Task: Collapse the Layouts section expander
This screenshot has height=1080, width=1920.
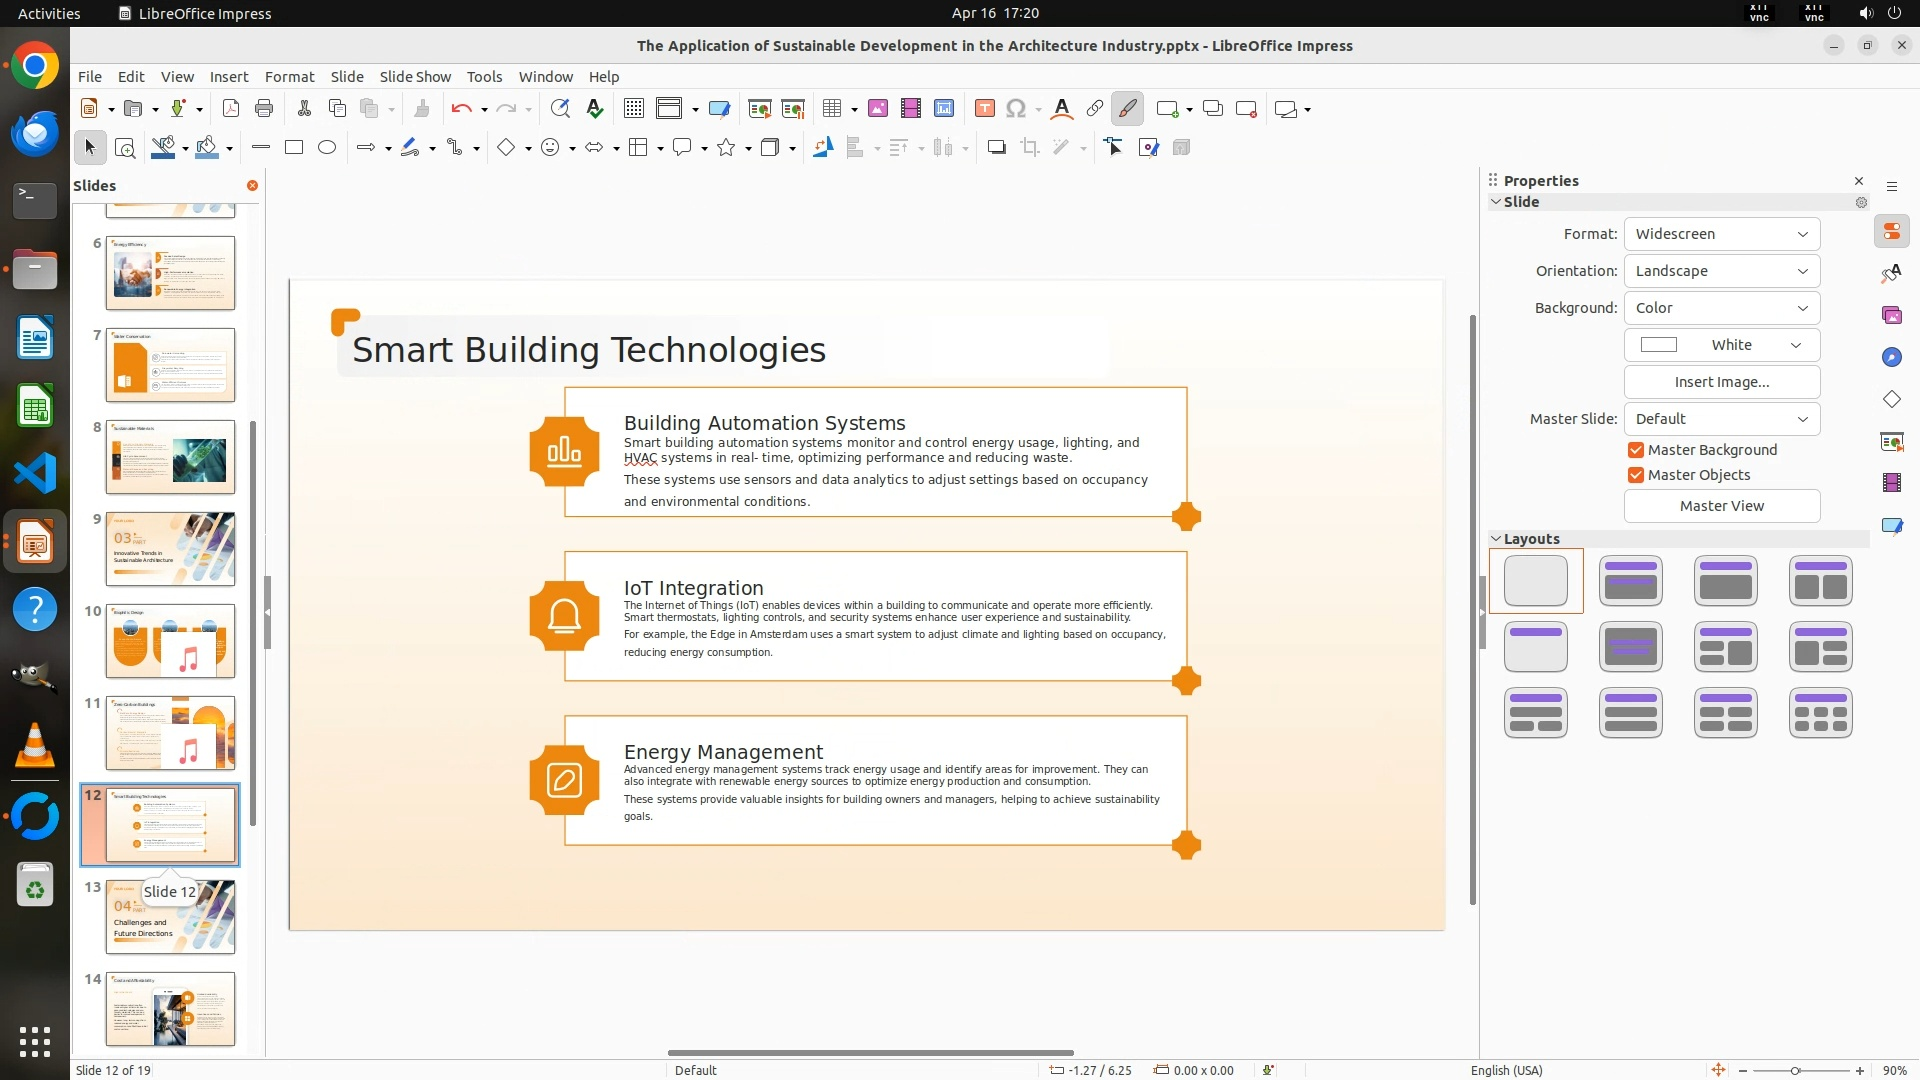Action: click(1496, 539)
